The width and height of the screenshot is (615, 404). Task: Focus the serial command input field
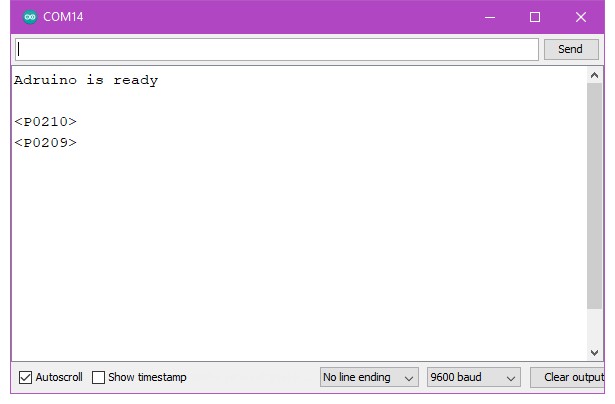(x=276, y=49)
